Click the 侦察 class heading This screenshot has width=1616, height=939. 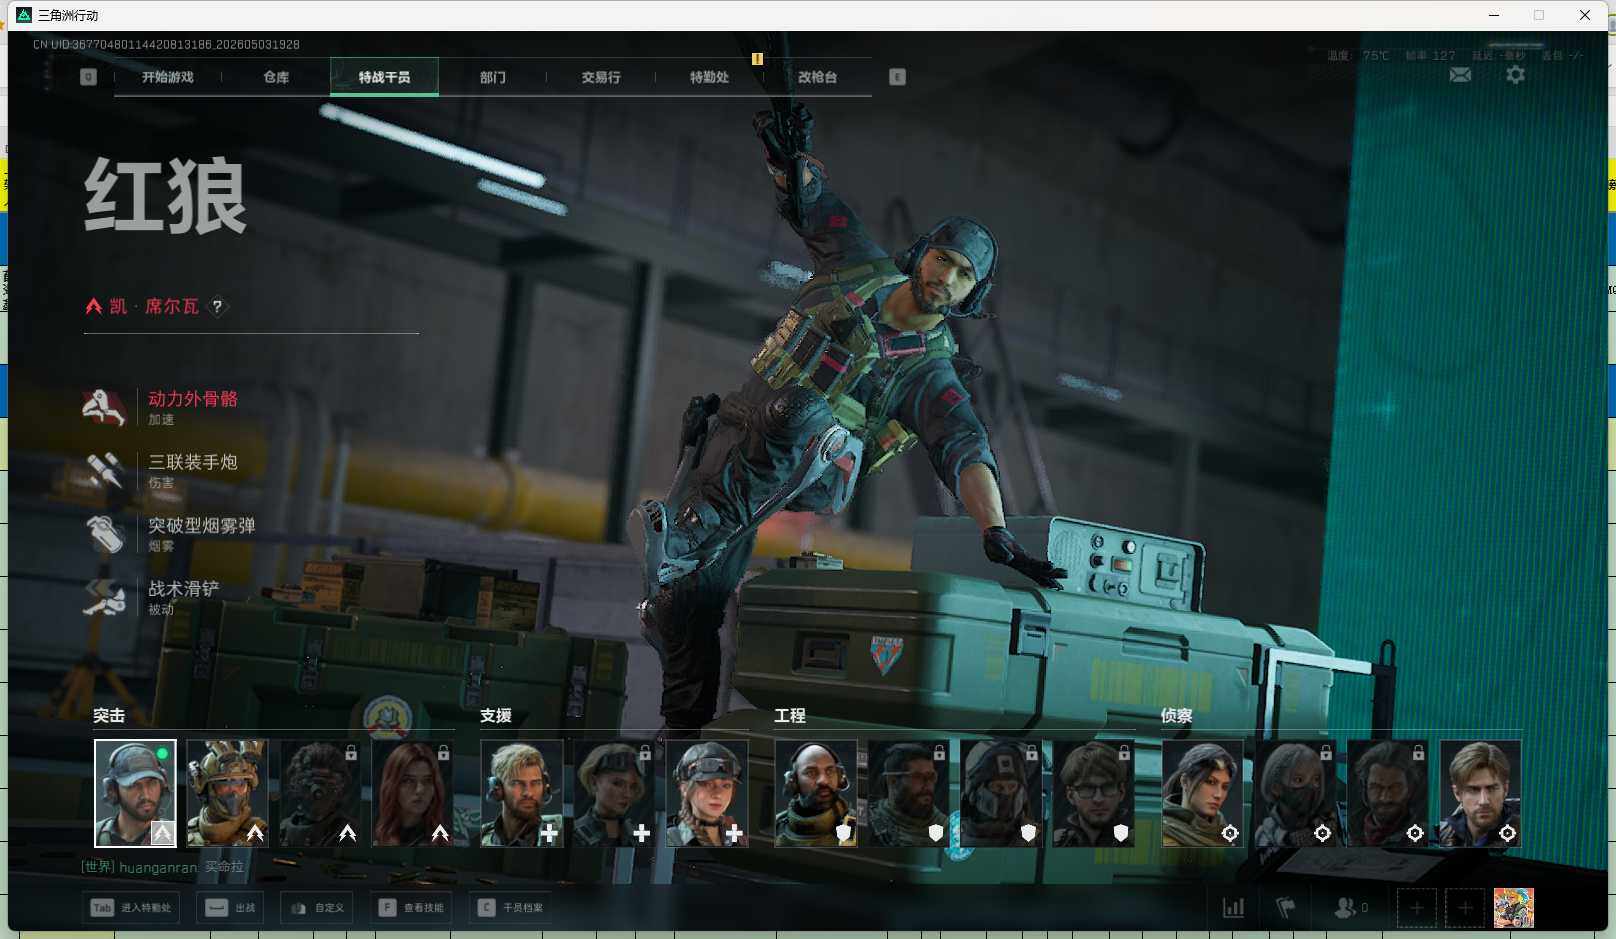pos(1177,716)
